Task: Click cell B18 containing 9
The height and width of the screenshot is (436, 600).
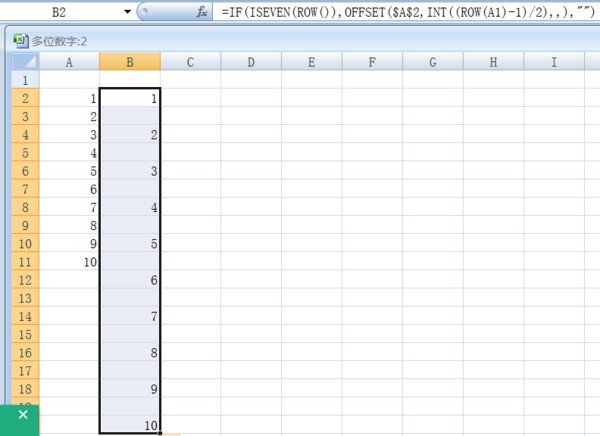Action: (130, 389)
